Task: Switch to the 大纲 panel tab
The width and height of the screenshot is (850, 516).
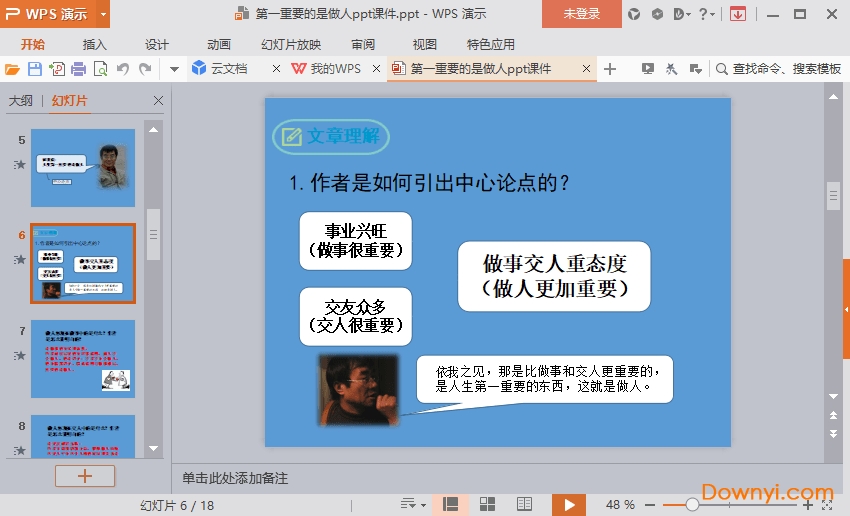Action: [21, 101]
